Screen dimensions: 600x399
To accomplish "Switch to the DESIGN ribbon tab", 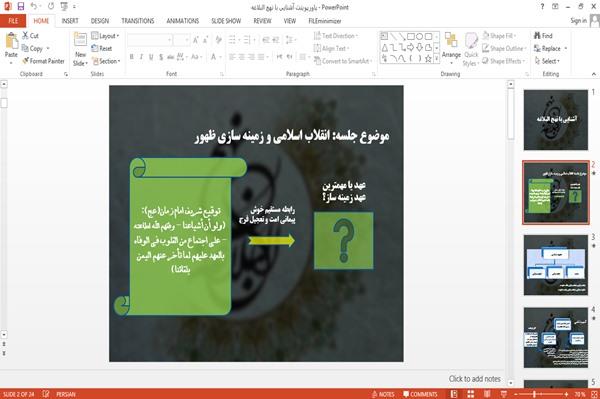I will [99, 21].
